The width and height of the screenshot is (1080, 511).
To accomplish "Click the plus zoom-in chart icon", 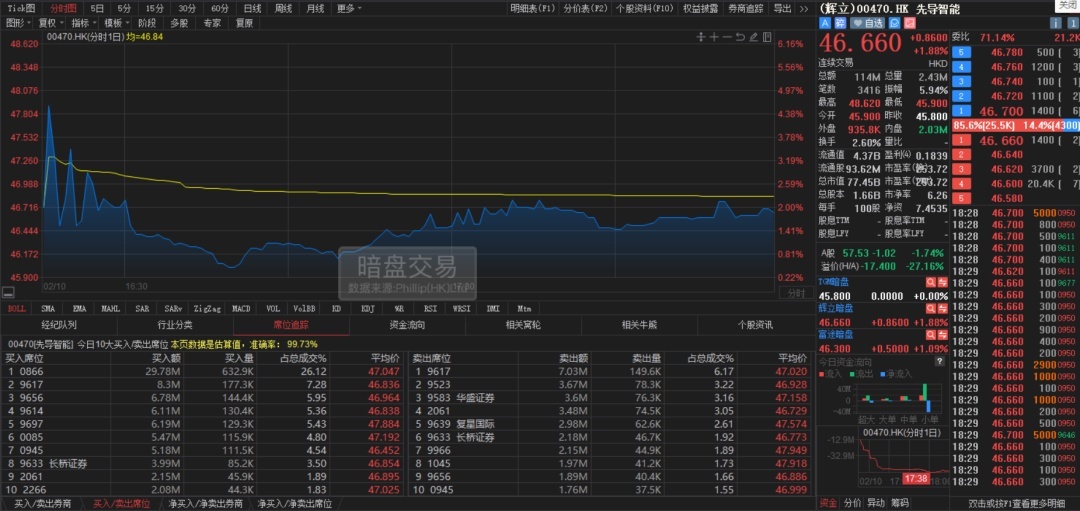I will click(x=713, y=38).
